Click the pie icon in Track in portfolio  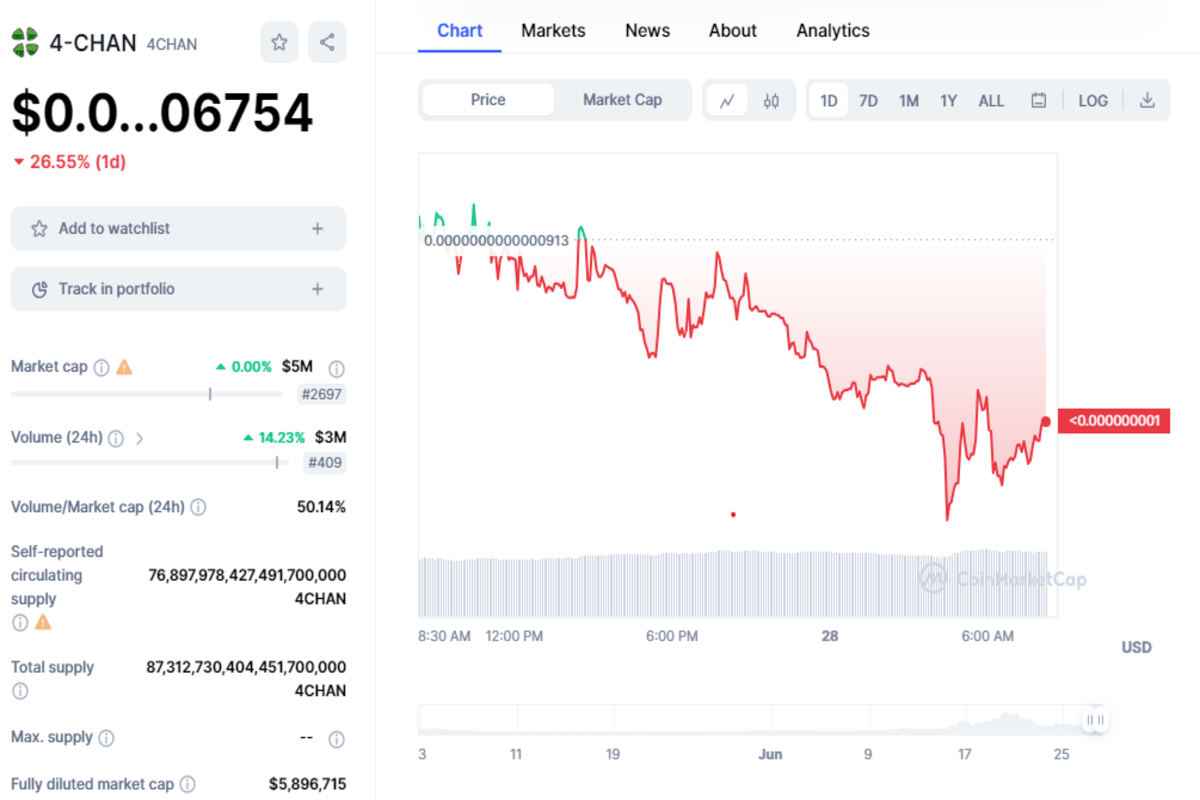pos(39,290)
